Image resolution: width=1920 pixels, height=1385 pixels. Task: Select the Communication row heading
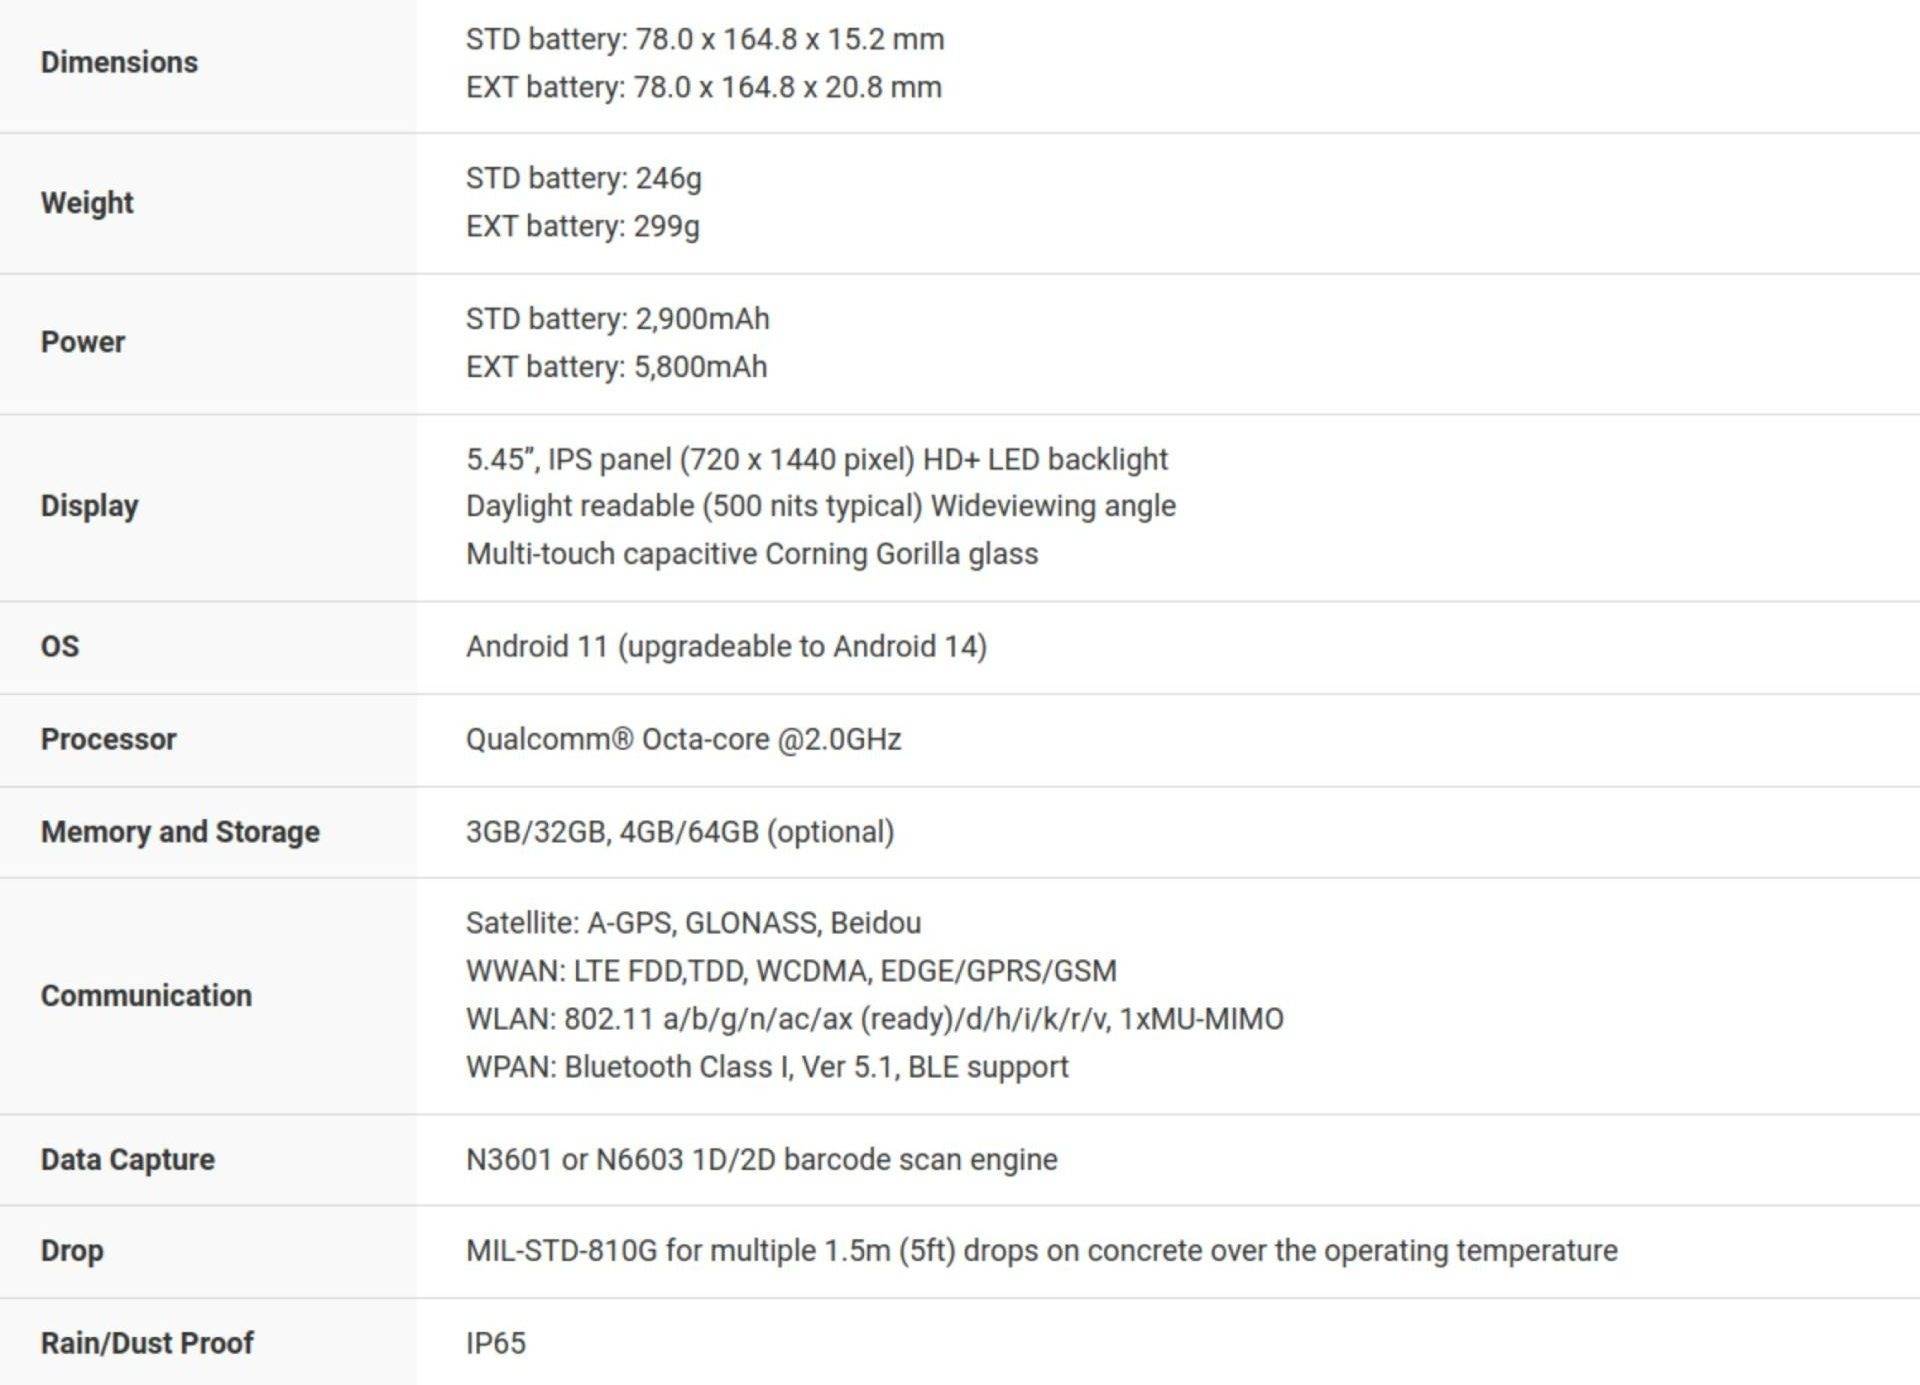(x=146, y=996)
